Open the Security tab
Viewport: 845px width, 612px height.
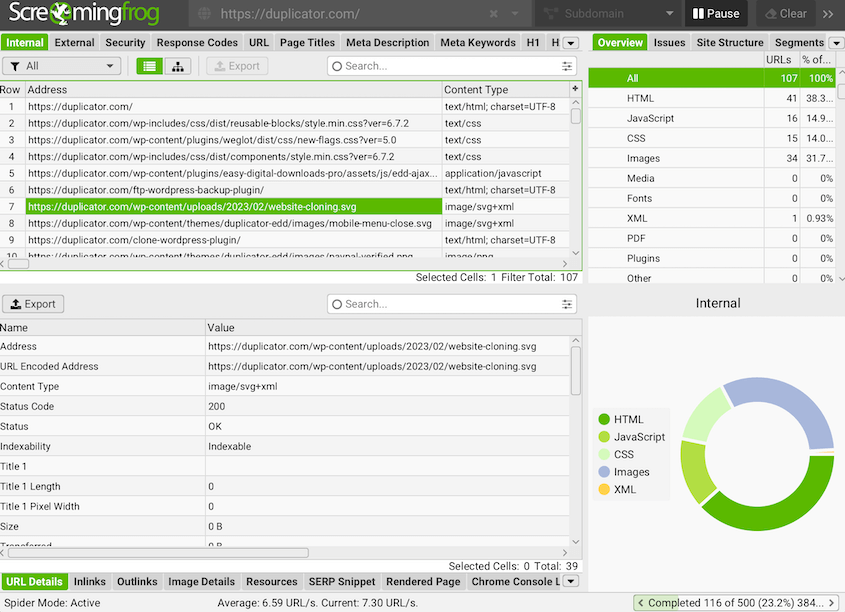coord(125,43)
